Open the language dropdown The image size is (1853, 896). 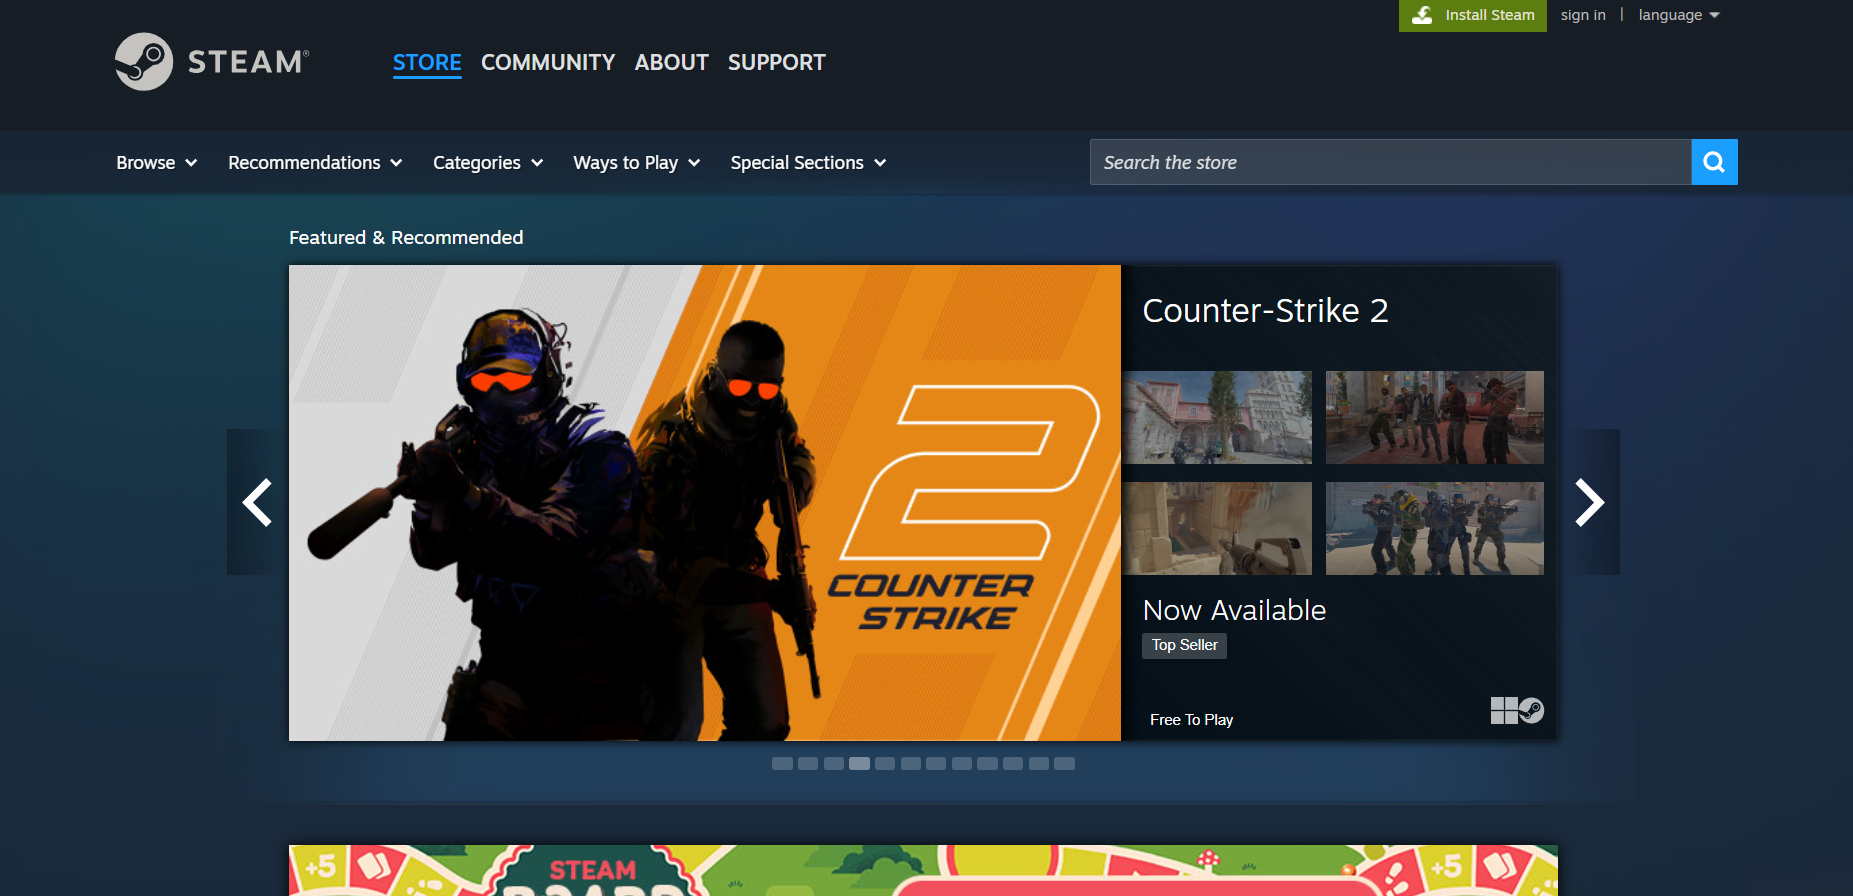pos(1678,15)
